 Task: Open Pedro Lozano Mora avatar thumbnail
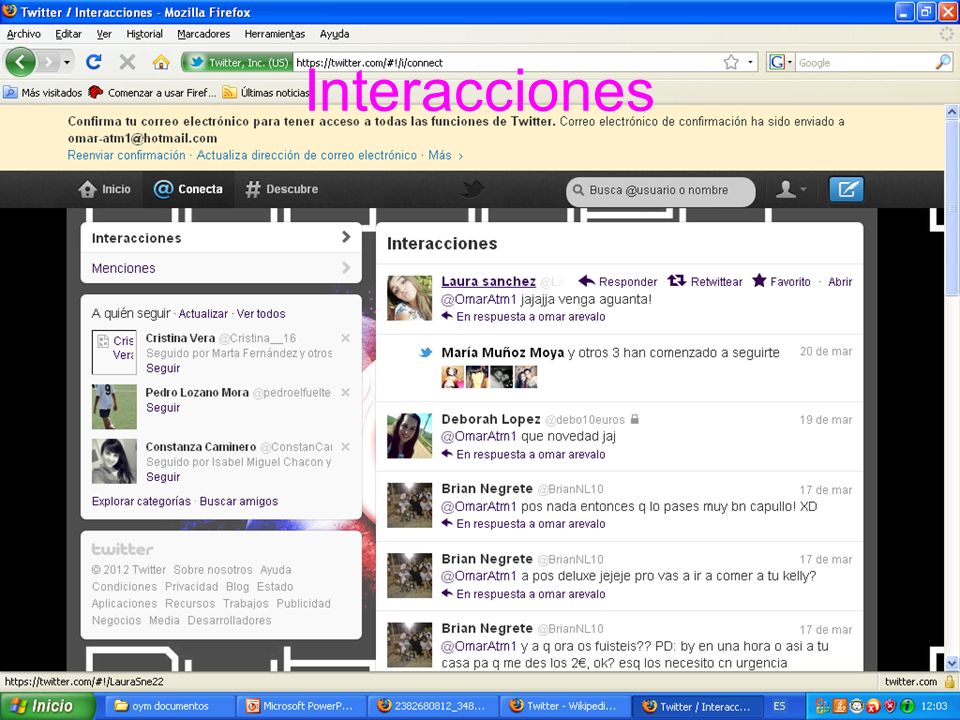(x=114, y=407)
